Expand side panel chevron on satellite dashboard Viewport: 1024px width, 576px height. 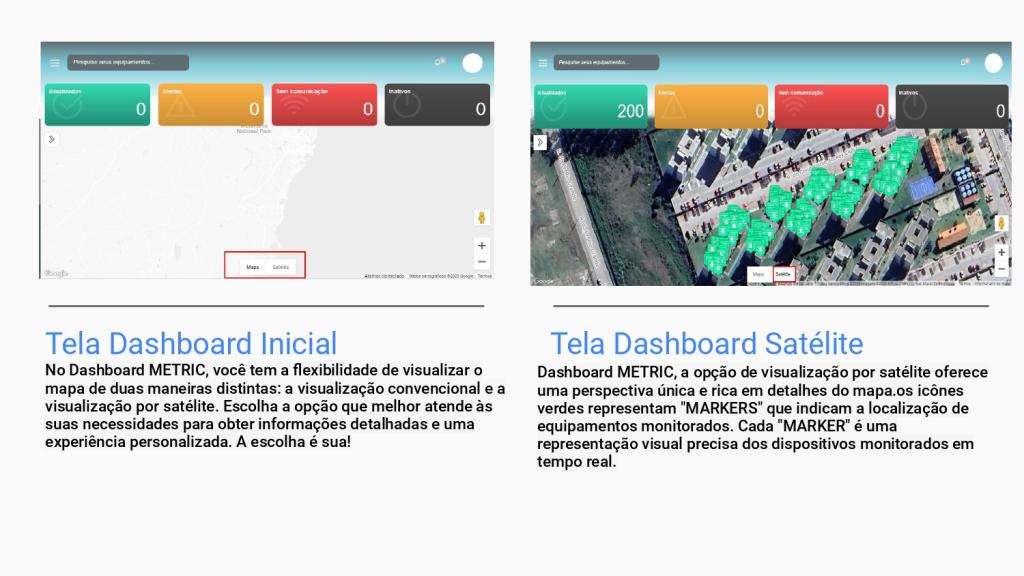(x=540, y=143)
